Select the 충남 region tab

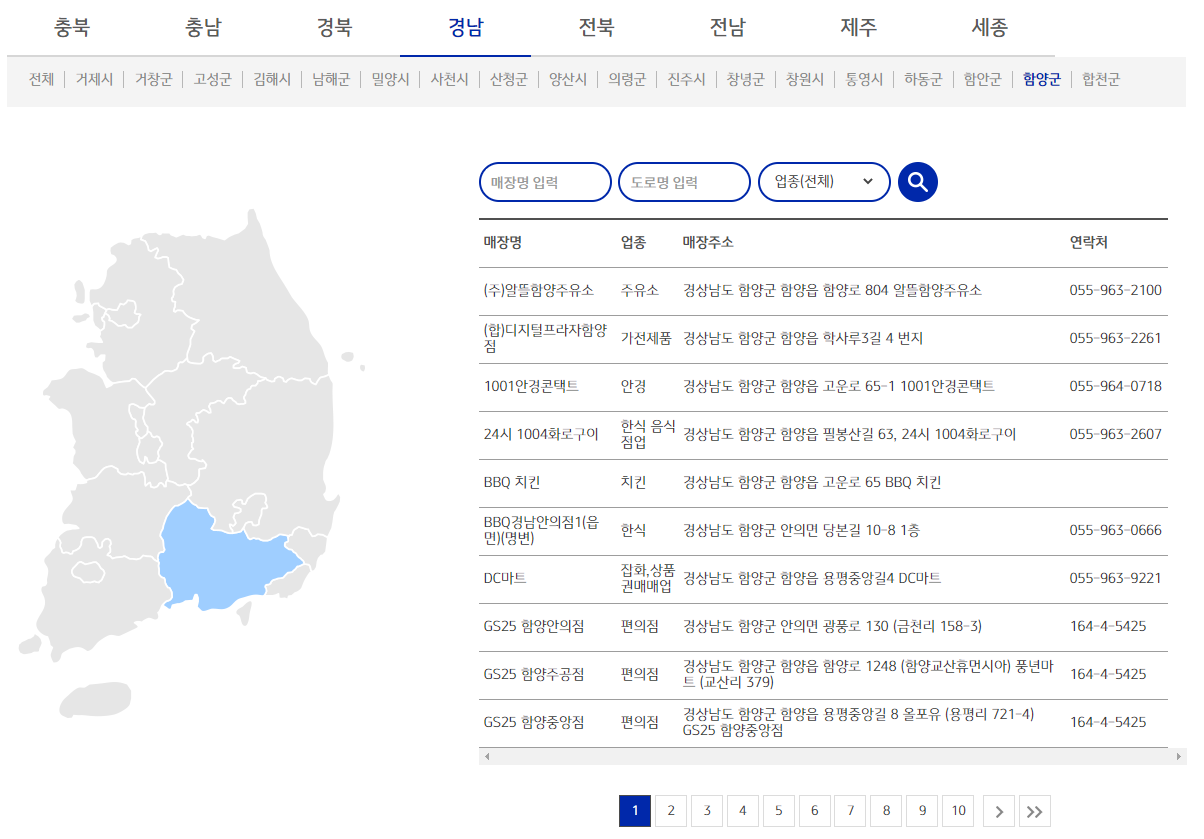coord(203,28)
